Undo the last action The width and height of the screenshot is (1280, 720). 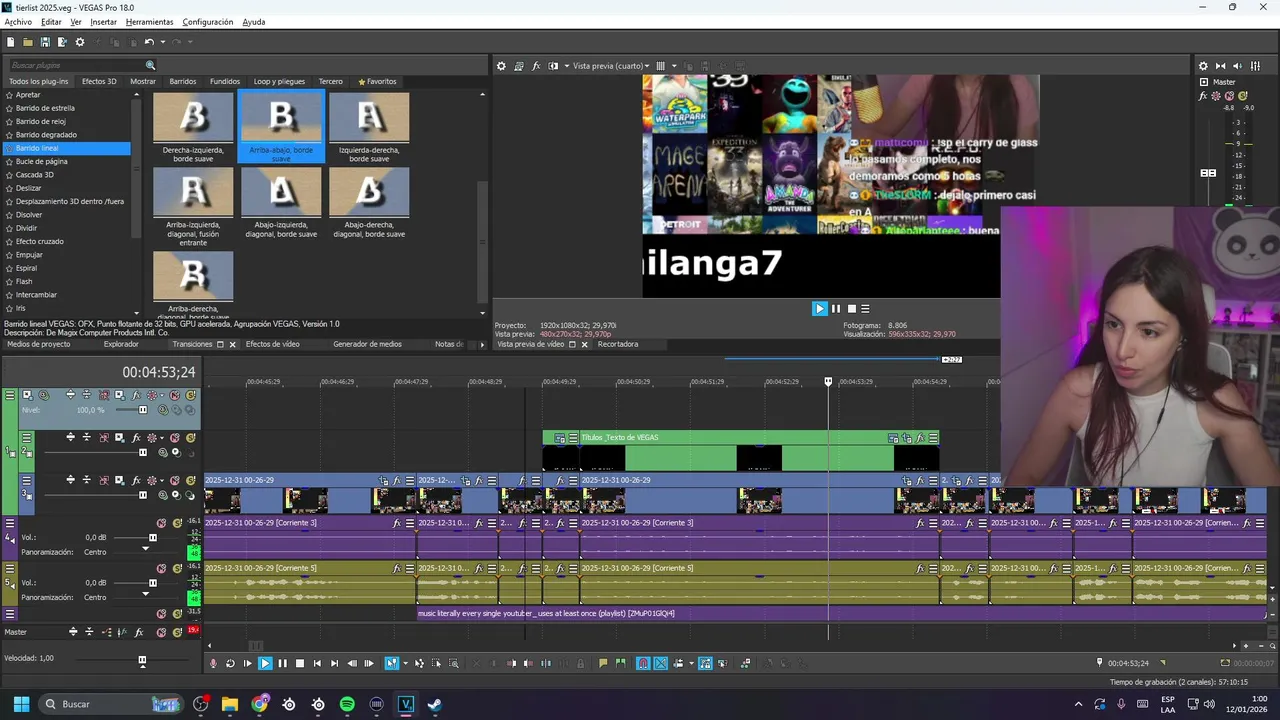coord(148,42)
